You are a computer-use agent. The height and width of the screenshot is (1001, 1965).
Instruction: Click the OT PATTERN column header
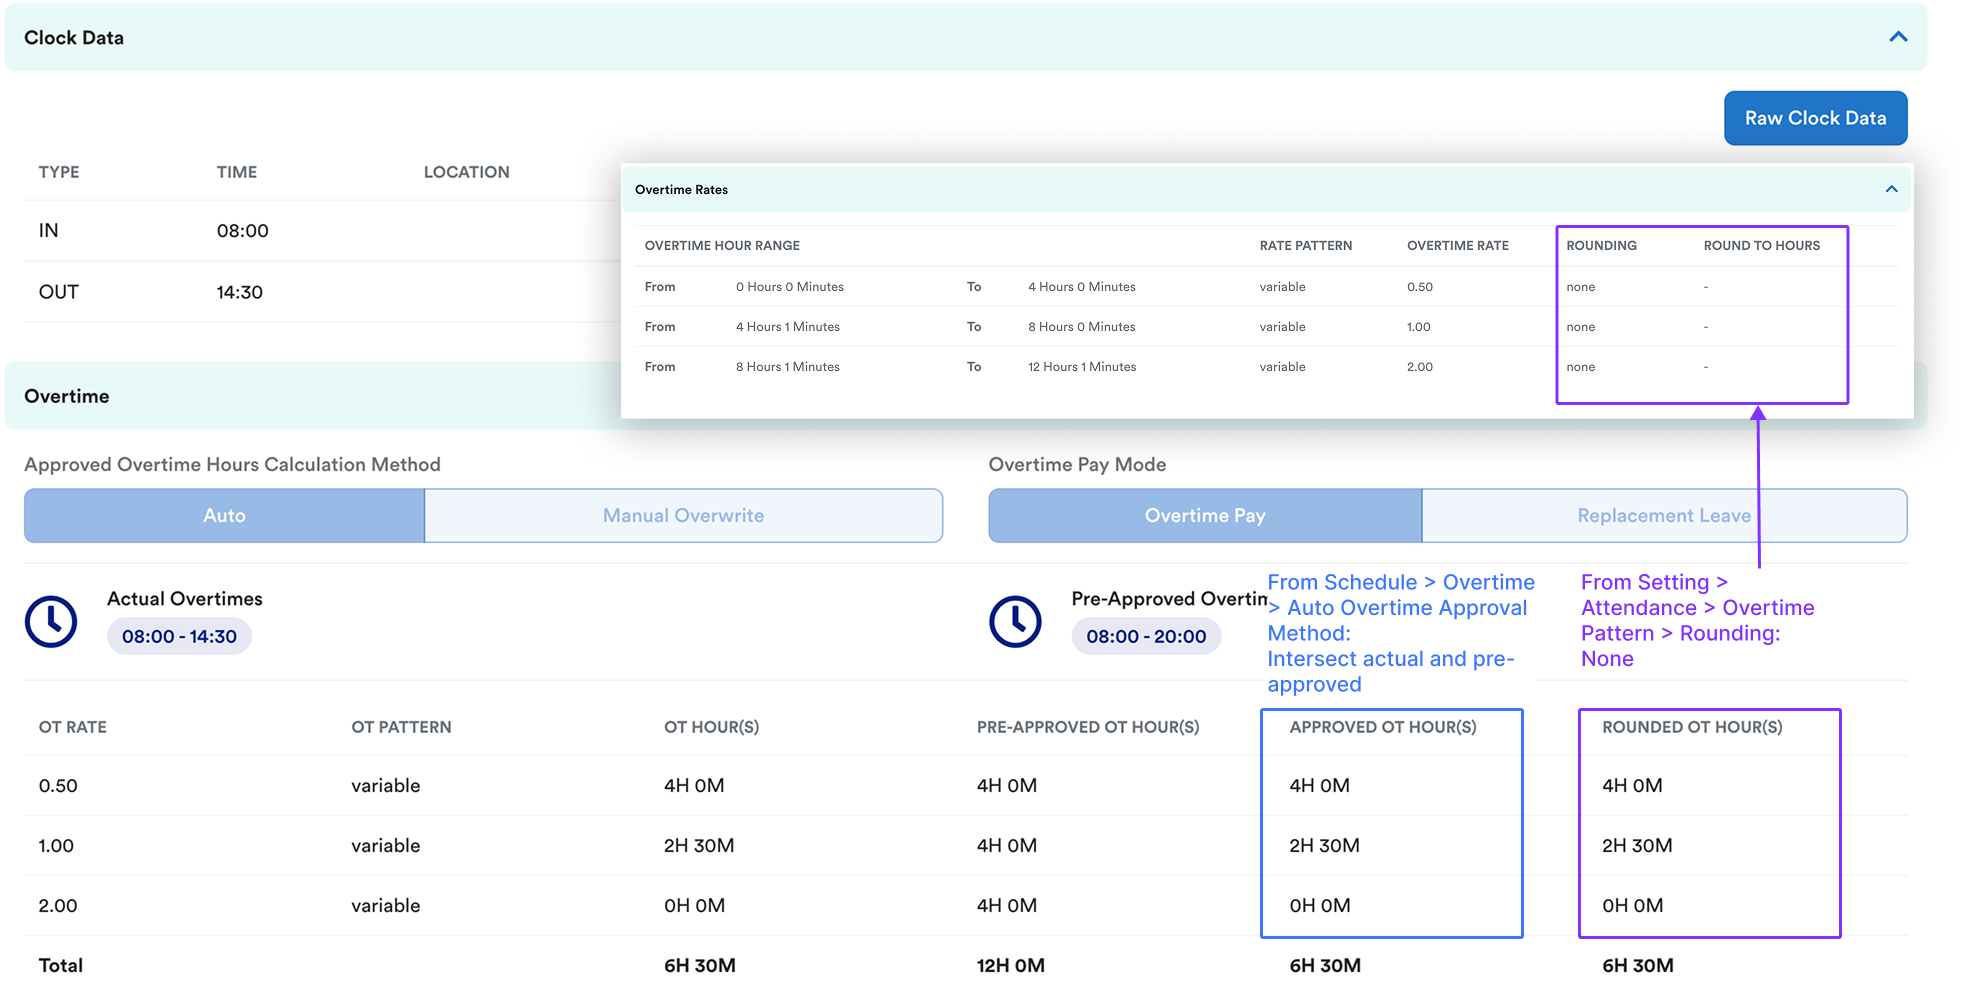click(x=401, y=727)
